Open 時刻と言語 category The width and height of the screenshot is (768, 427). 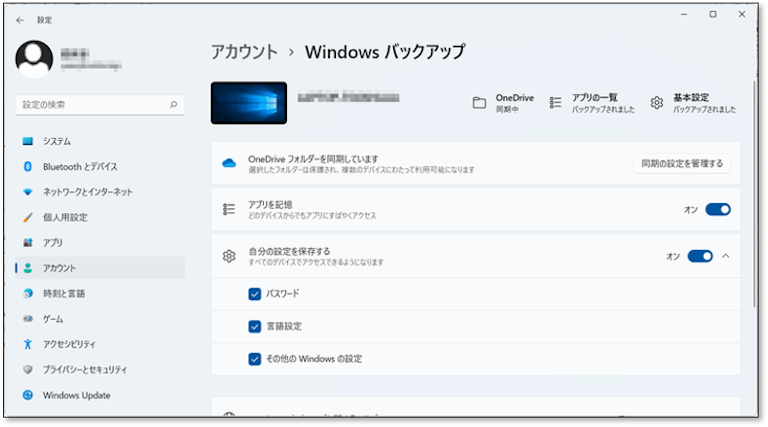click(100, 293)
